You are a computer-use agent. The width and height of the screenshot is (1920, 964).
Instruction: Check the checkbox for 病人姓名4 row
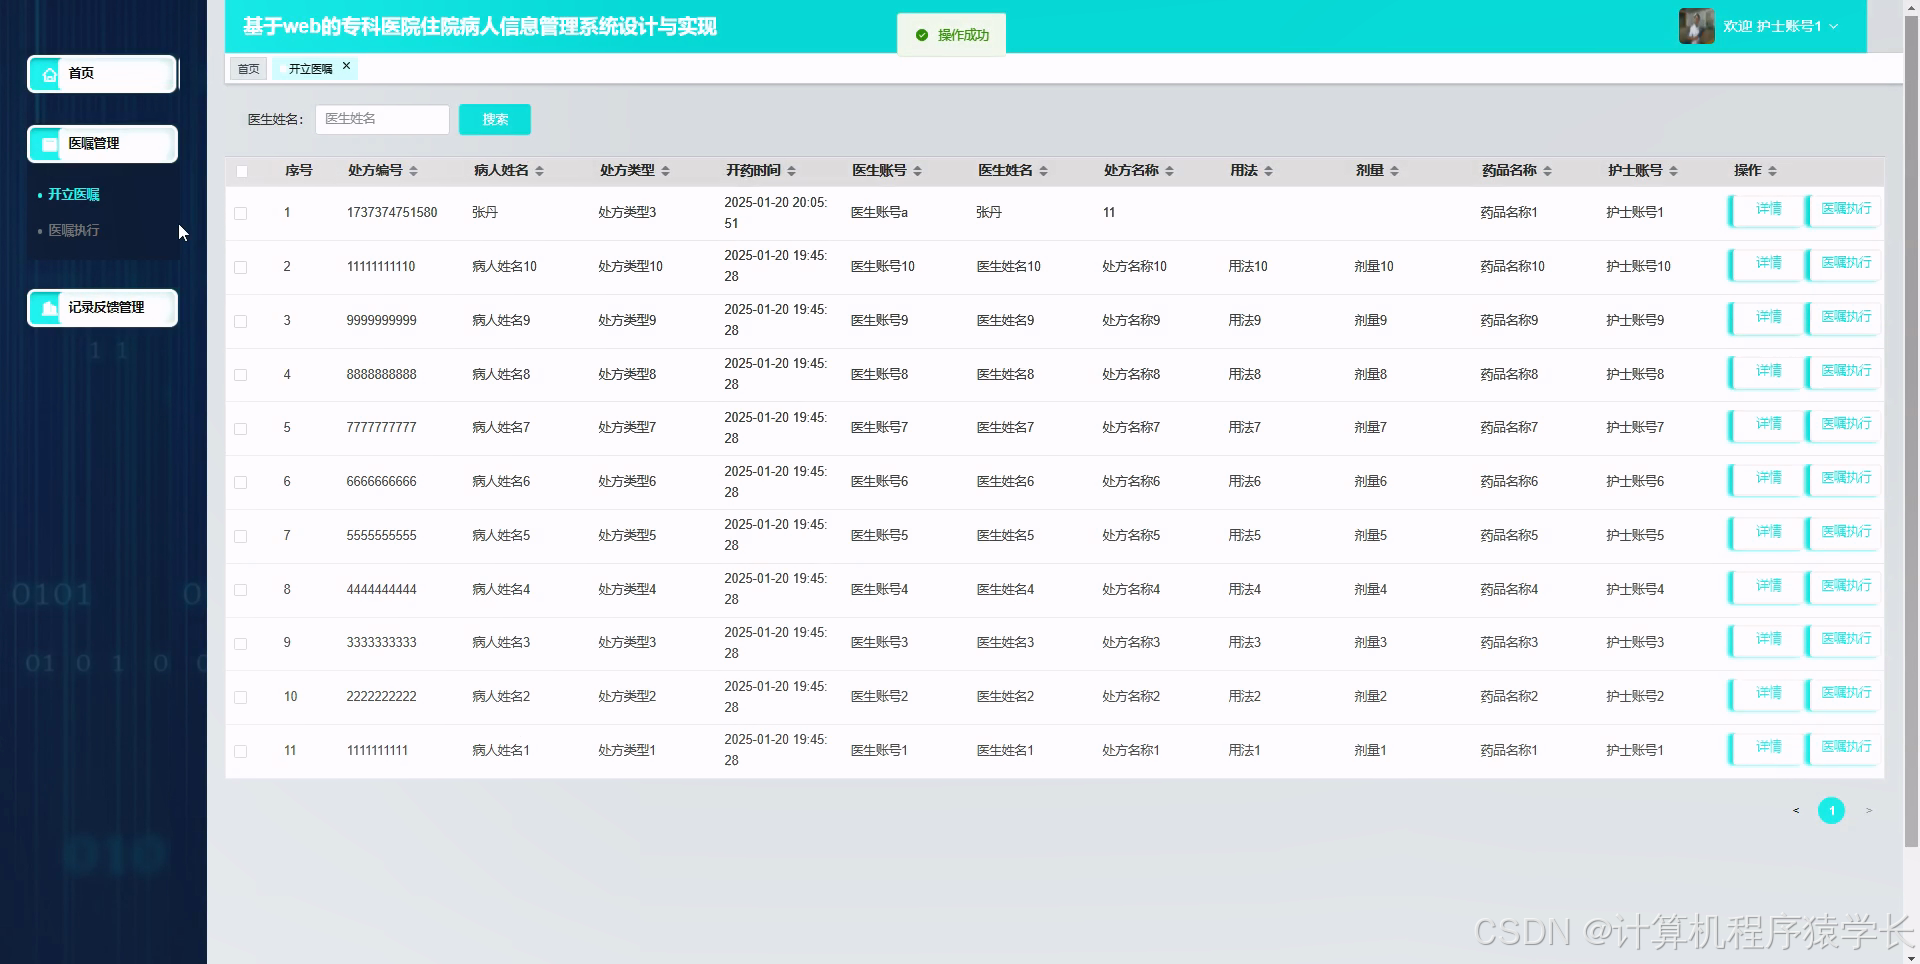point(240,590)
